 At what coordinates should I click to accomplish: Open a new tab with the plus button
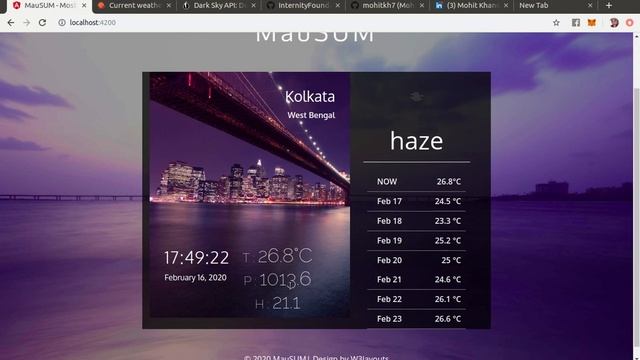point(609,5)
